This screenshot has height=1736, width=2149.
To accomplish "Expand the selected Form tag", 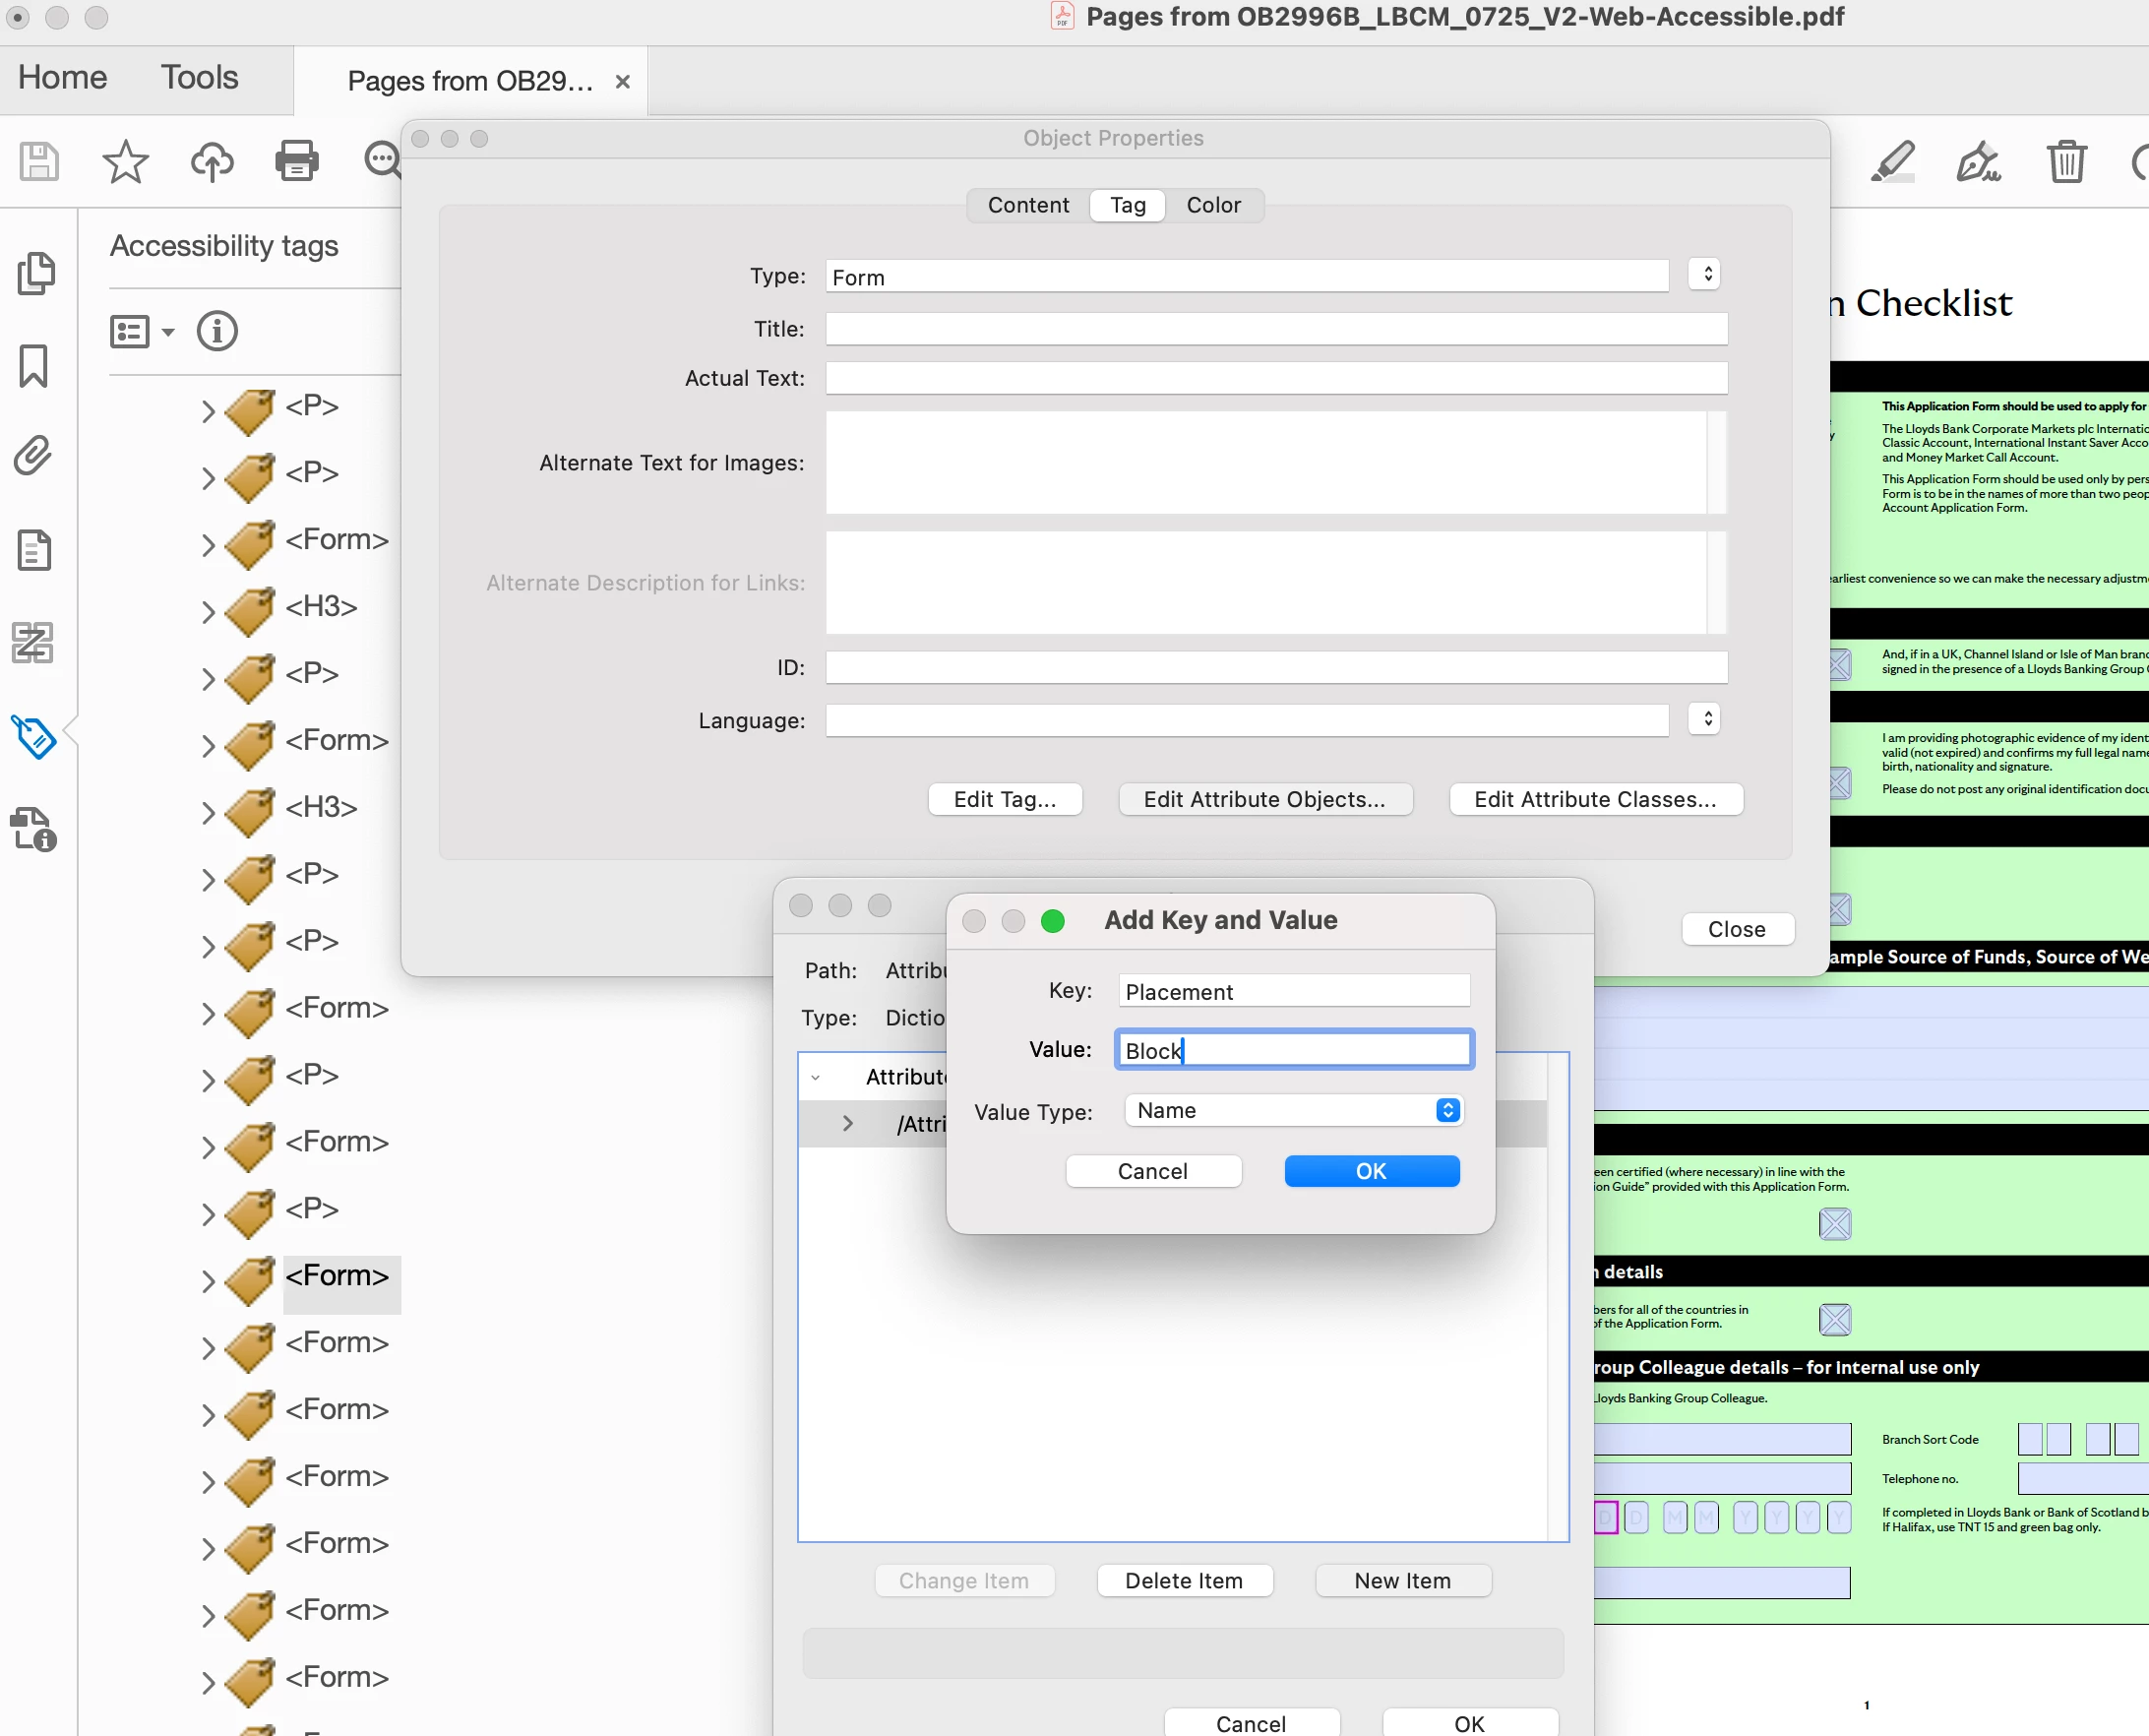I will pyautogui.click(x=208, y=1281).
